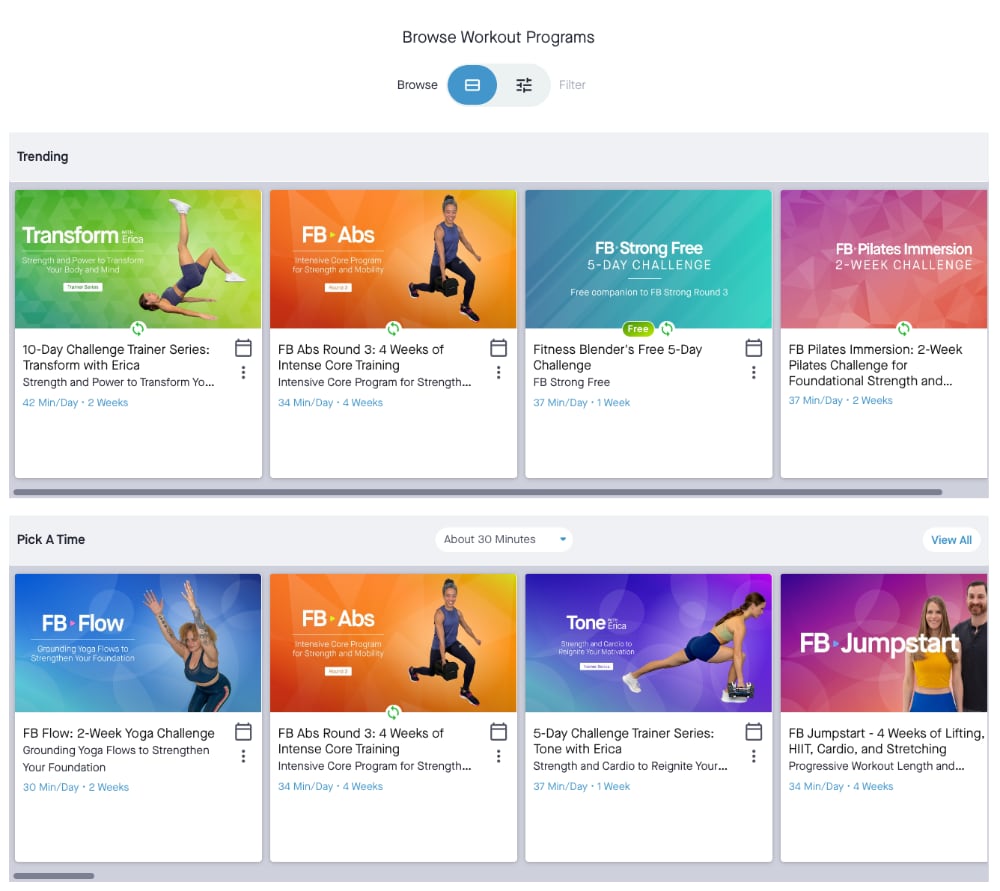Open three-dot menu on Trending FB Abs card
The width and height of the screenshot is (1000, 891).
coord(498,373)
